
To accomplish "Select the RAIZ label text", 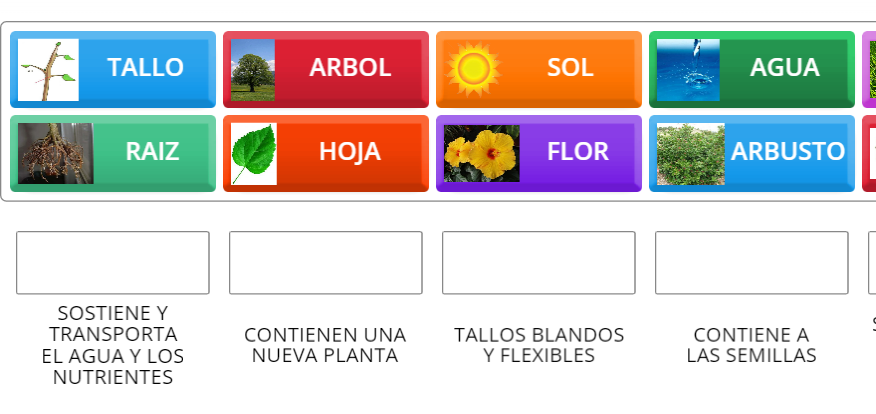I will pos(153,152).
